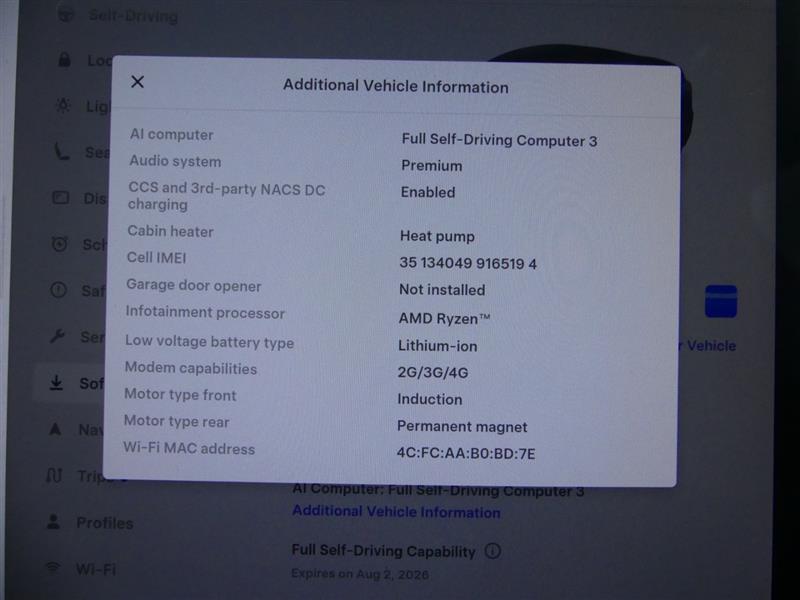This screenshot has width=800, height=600.
Task: Select CCS and 3rd-party NACS DC charging label
Action: click(227, 196)
